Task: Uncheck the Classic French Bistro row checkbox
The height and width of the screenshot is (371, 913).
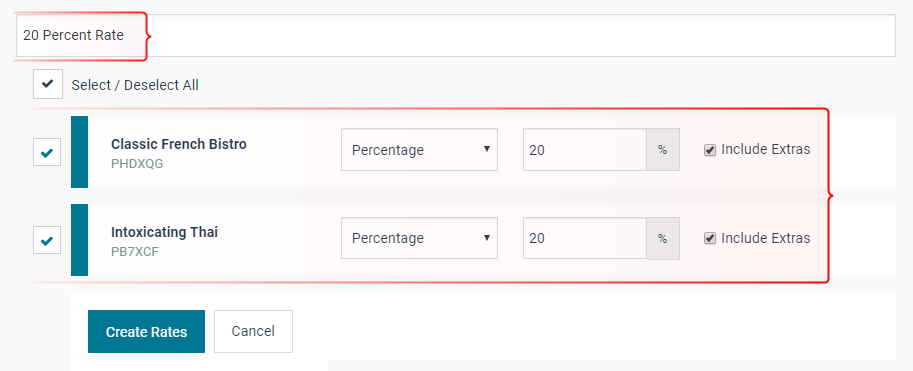Action: tap(47, 151)
